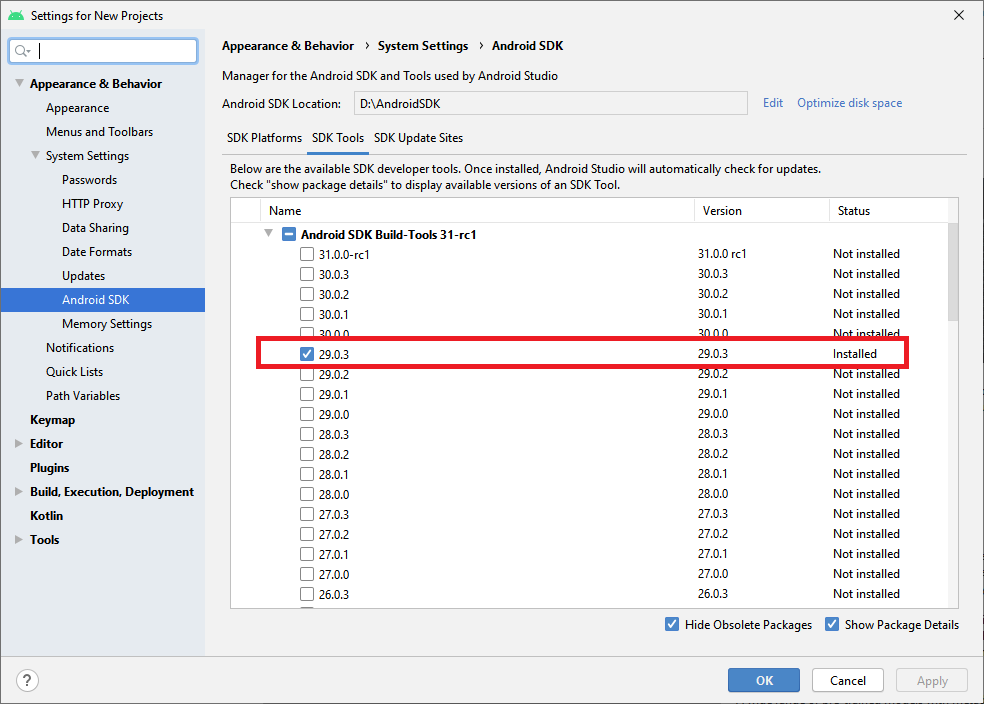Check the 29.0.1 build-tools checkbox
The width and height of the screenshot is (984, 704).
[307, 394]
